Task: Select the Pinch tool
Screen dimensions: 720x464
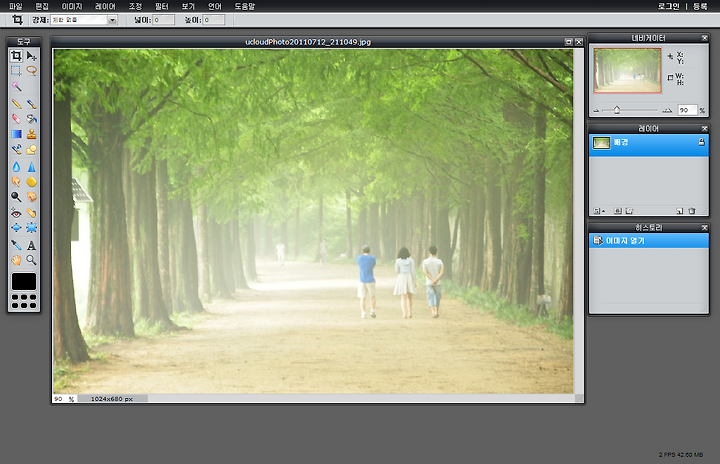Action: coord(31,227)
